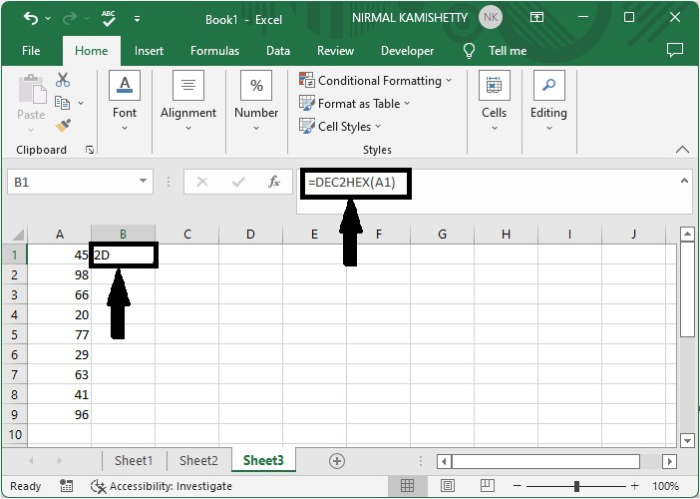Switch to Page Break Preview

click(x=487, y=486)
